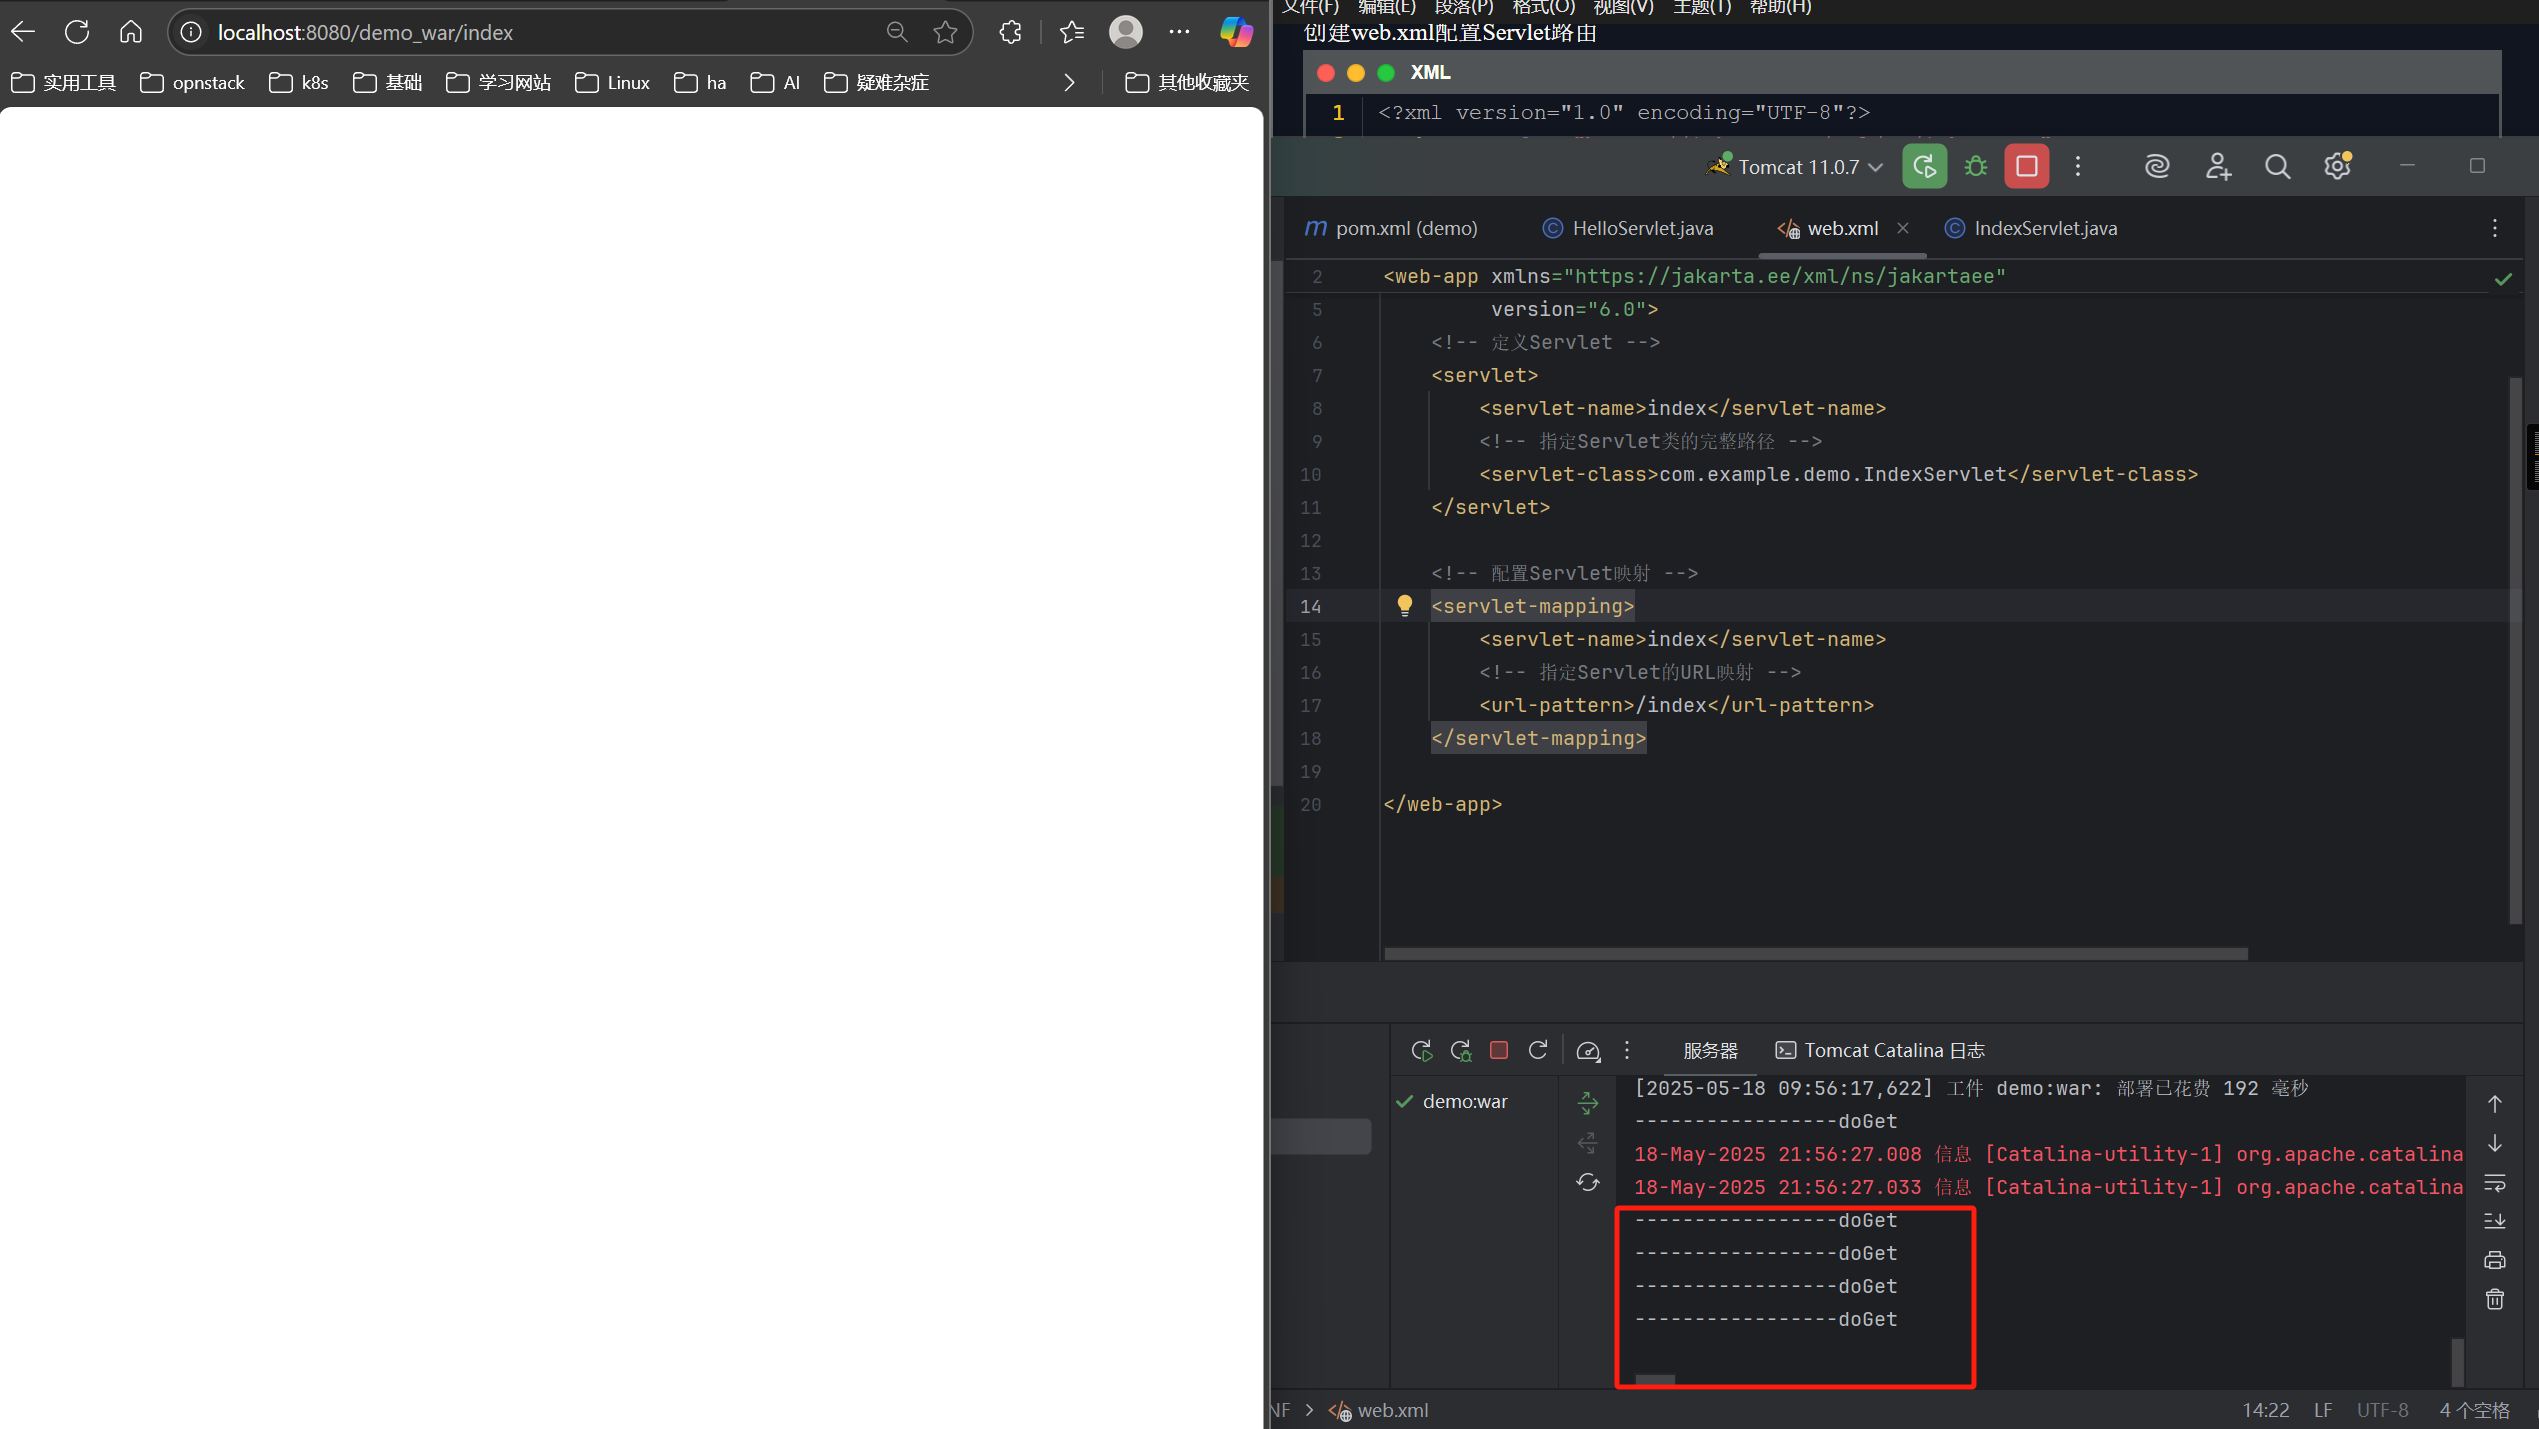Click the LF line separator status
Screen dimensions: 2539x1429
(x=2323, y=1410)
